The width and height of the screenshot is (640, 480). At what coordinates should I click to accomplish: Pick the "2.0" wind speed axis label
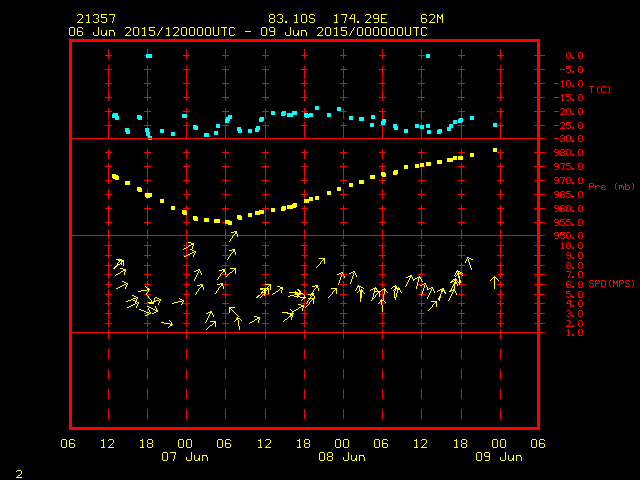click(574, 323)
